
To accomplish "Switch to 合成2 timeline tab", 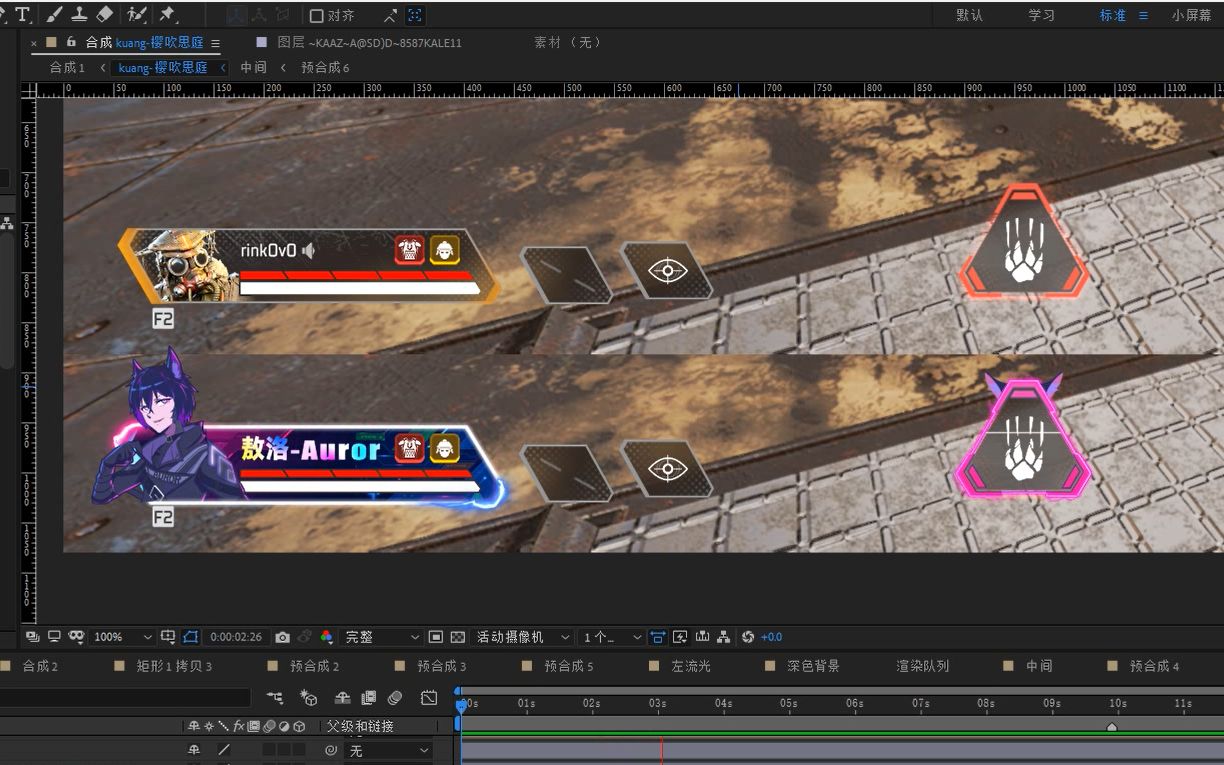I will [x=40, y=666].
